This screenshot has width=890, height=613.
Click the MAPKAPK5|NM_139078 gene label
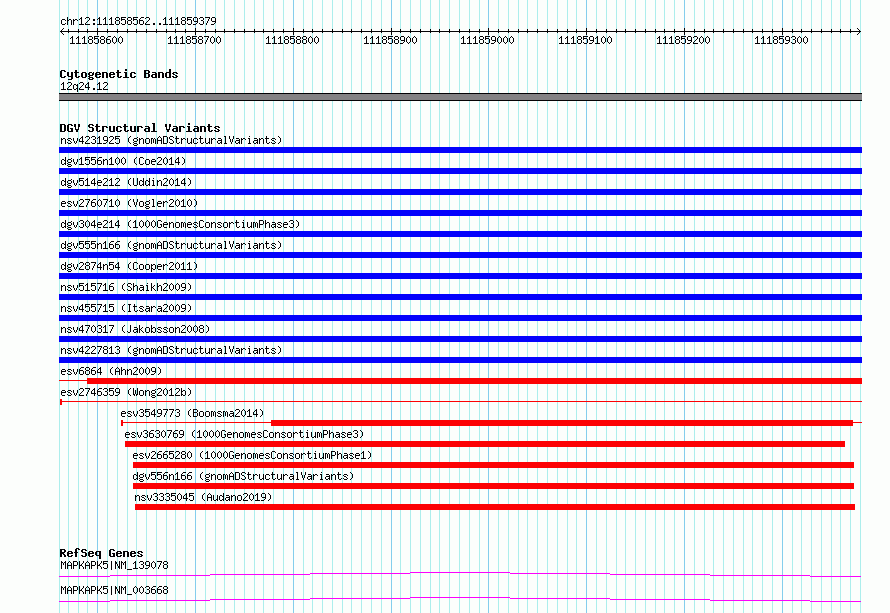point(114,565)
